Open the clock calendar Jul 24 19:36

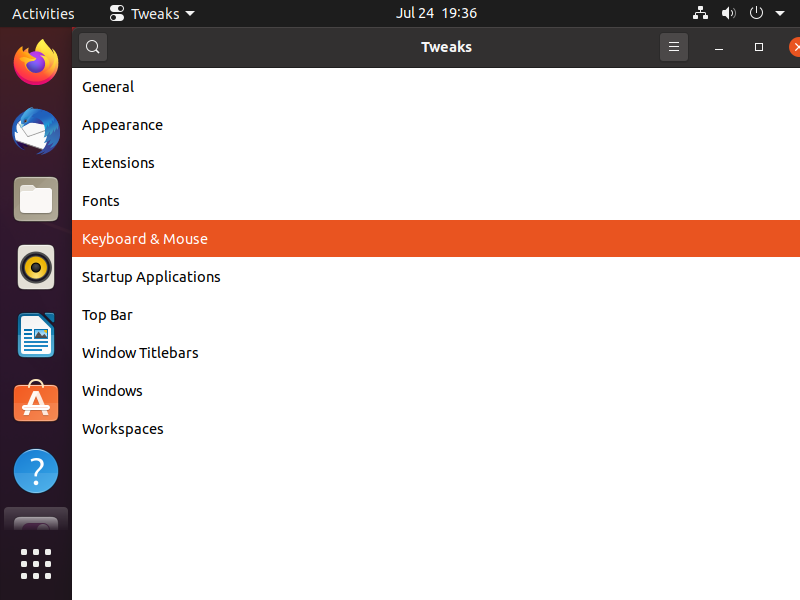436,13
